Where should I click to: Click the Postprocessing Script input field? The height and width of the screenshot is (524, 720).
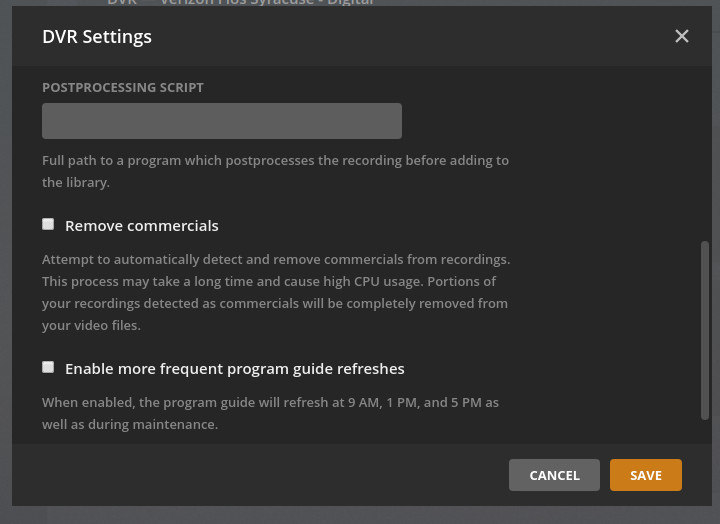[222, 121]
